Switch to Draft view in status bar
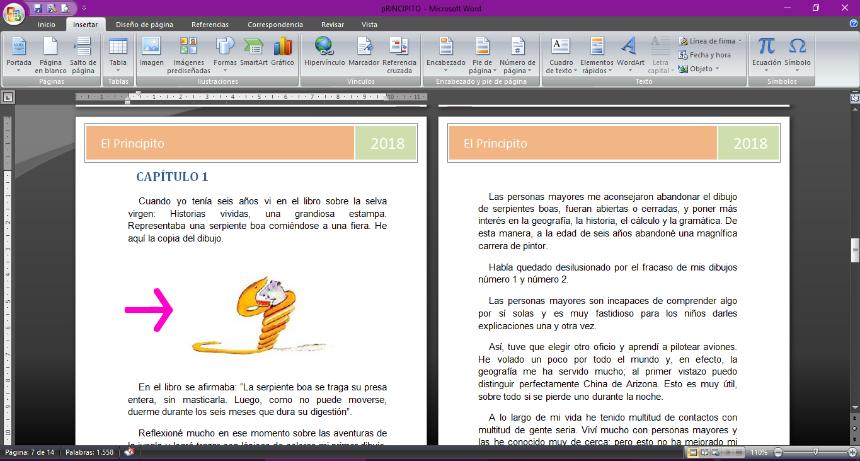860x461 pixels. pos(739,453)
